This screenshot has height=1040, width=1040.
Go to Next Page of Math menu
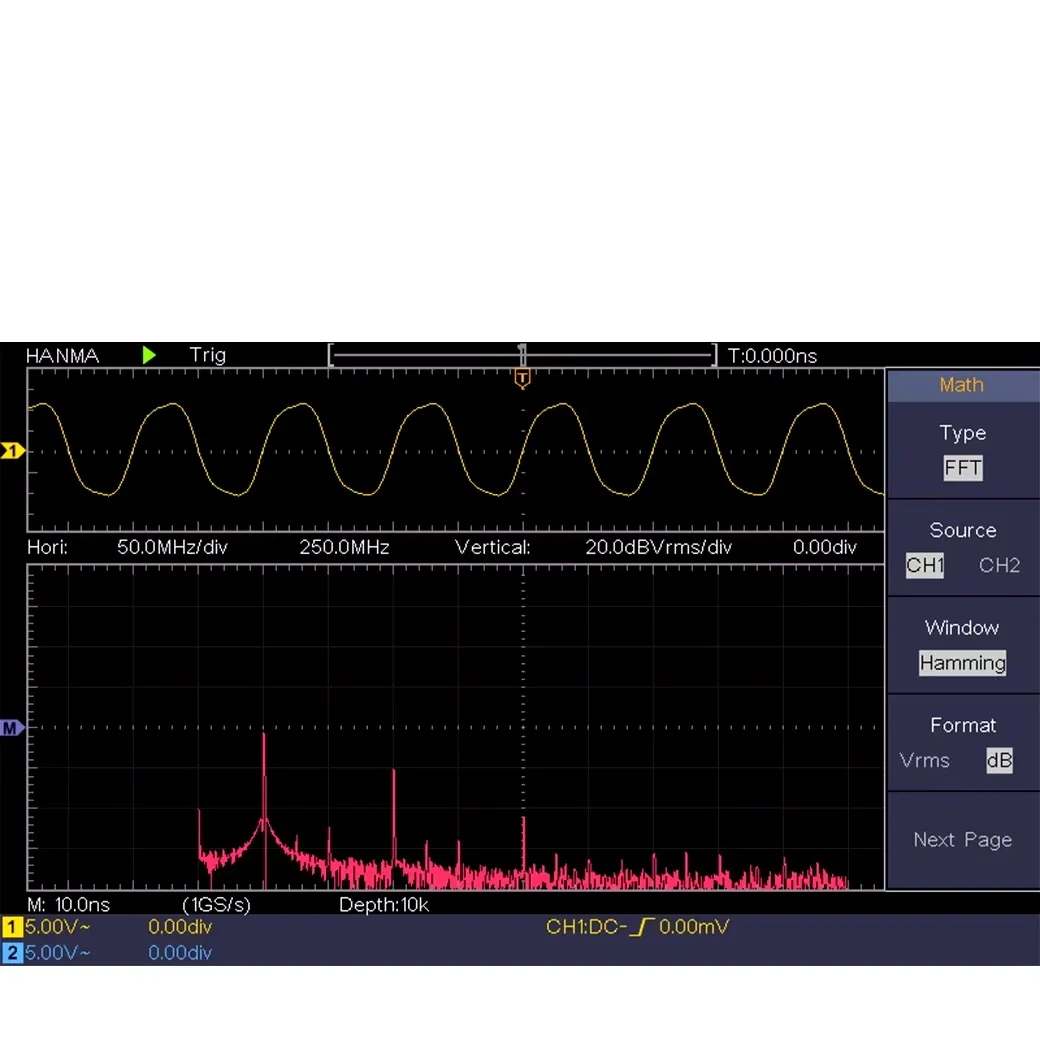962,840
